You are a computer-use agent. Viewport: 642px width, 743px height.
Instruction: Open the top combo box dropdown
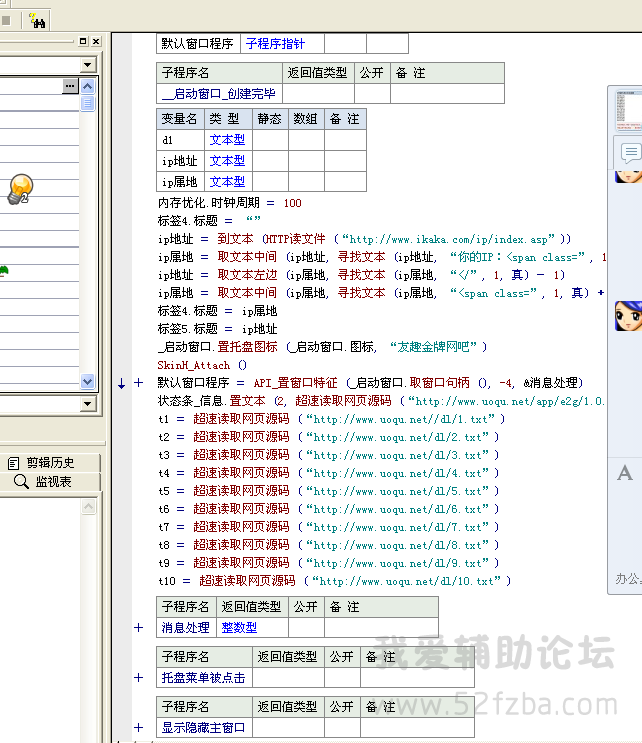pos(88,65)
